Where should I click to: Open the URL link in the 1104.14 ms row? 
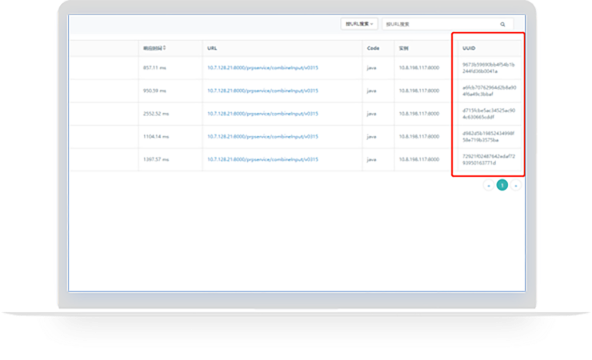point(263,137)
